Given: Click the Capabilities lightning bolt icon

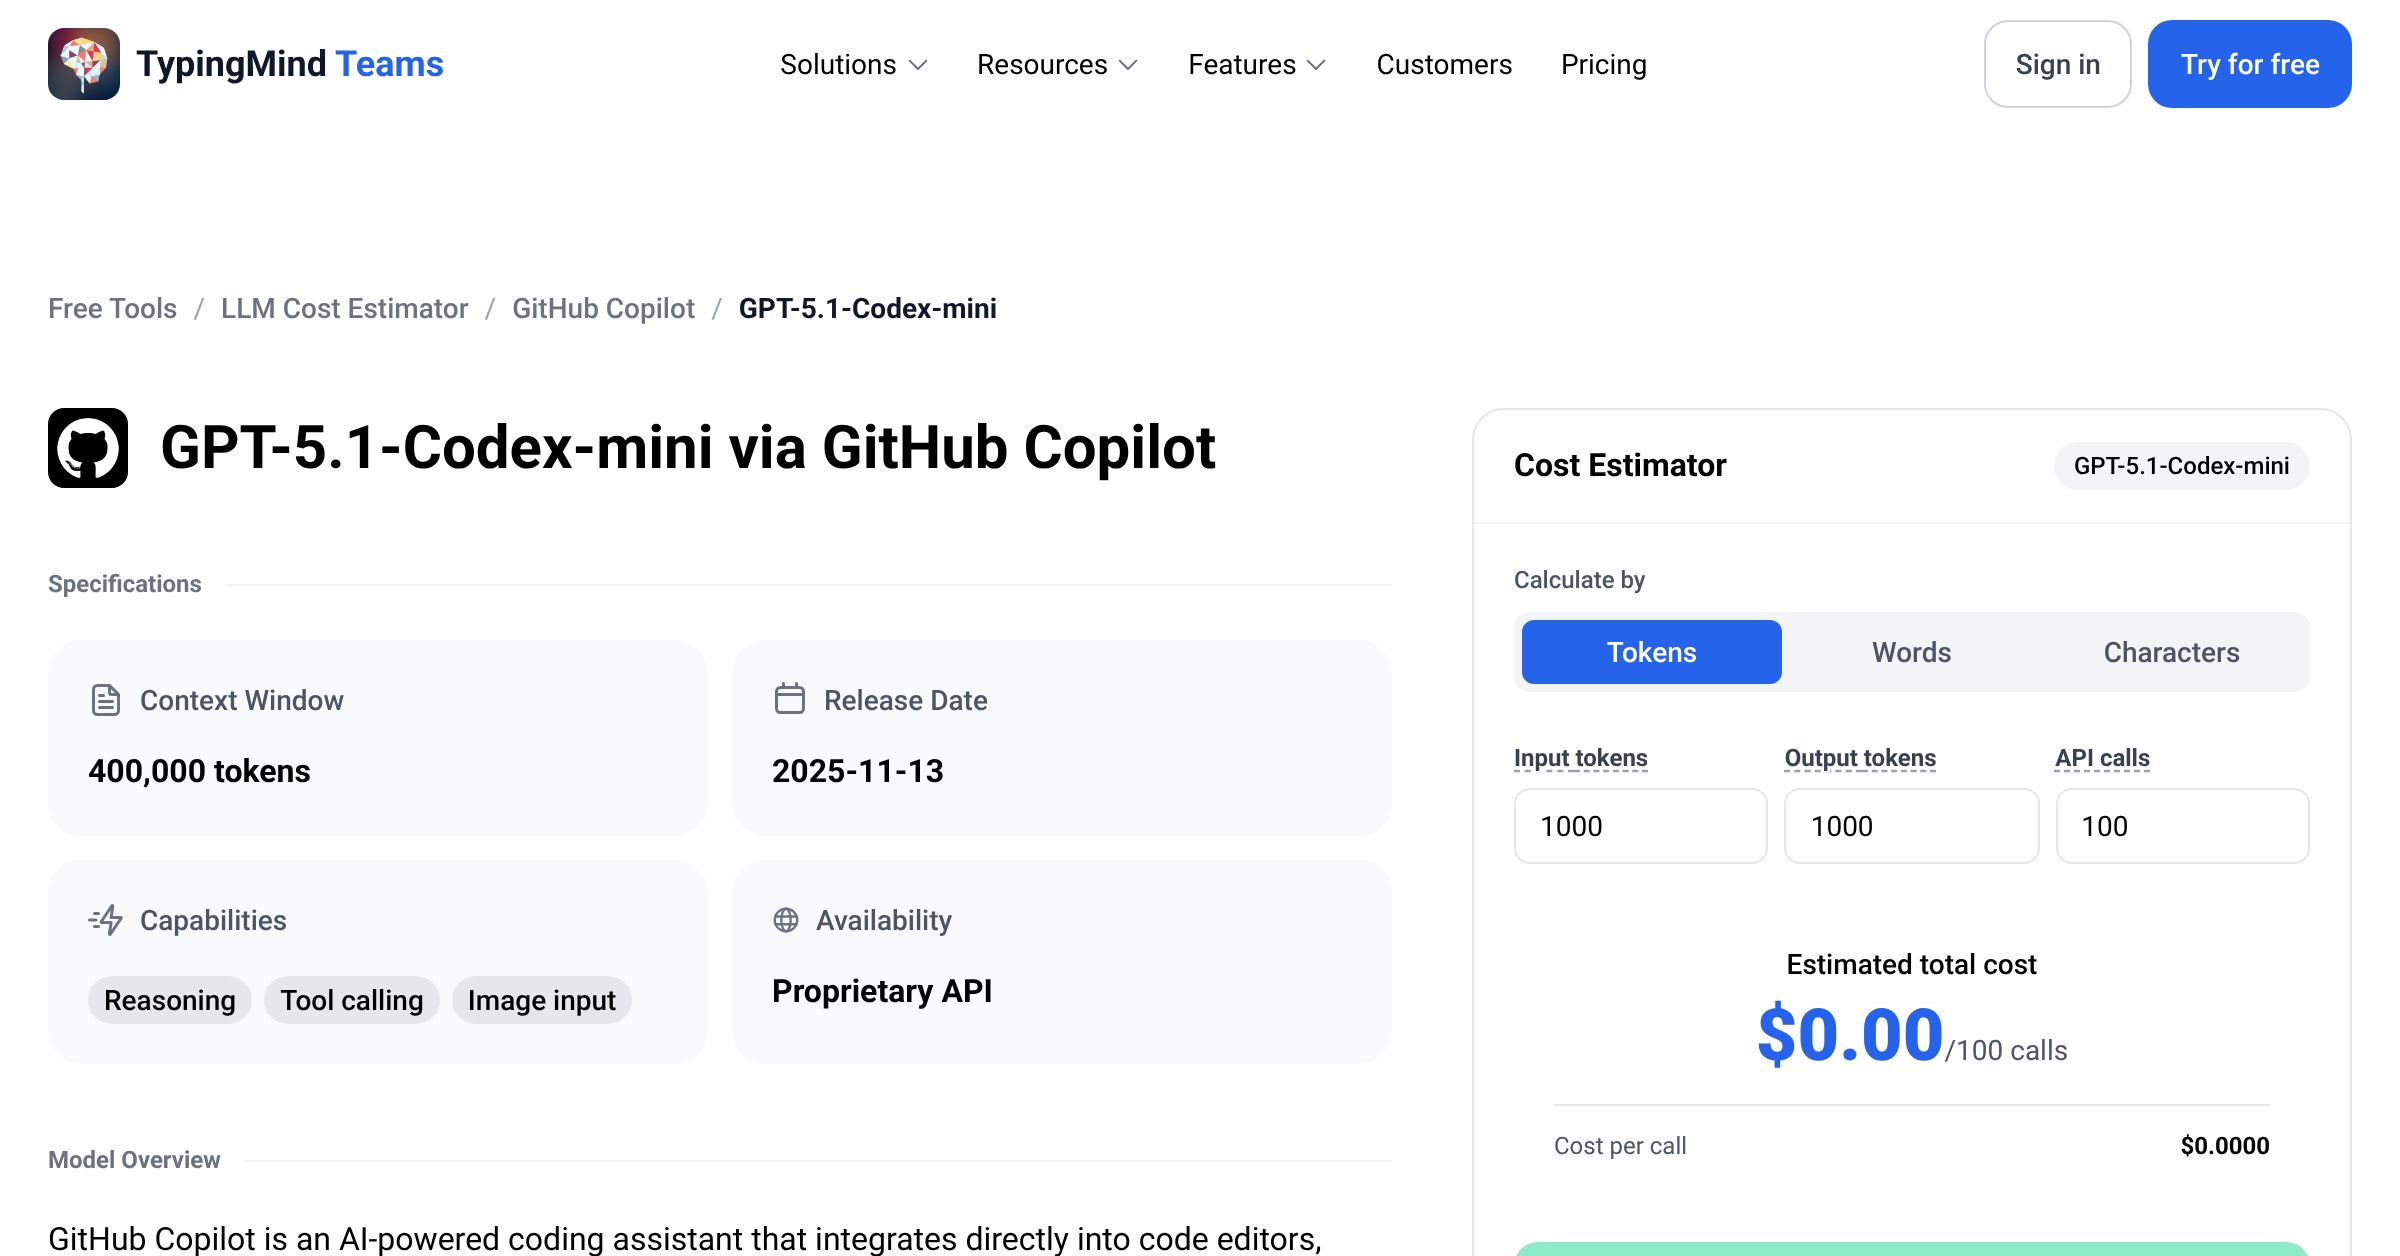Looking at the screenshot, I should pos(105,920).
